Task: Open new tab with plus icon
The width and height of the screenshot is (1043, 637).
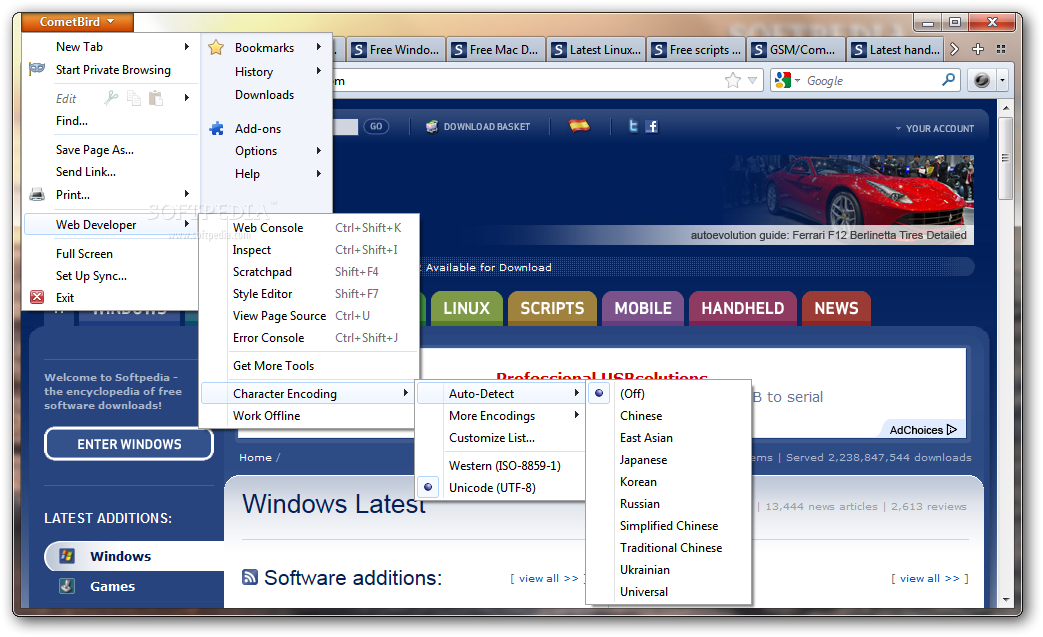Action: click(x=978, y=49)
